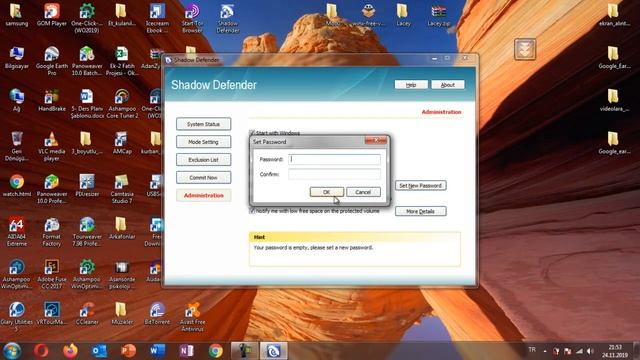640x360 pixels.
Task: Open the samsung folder on desktop
Action: click(16, 15)
